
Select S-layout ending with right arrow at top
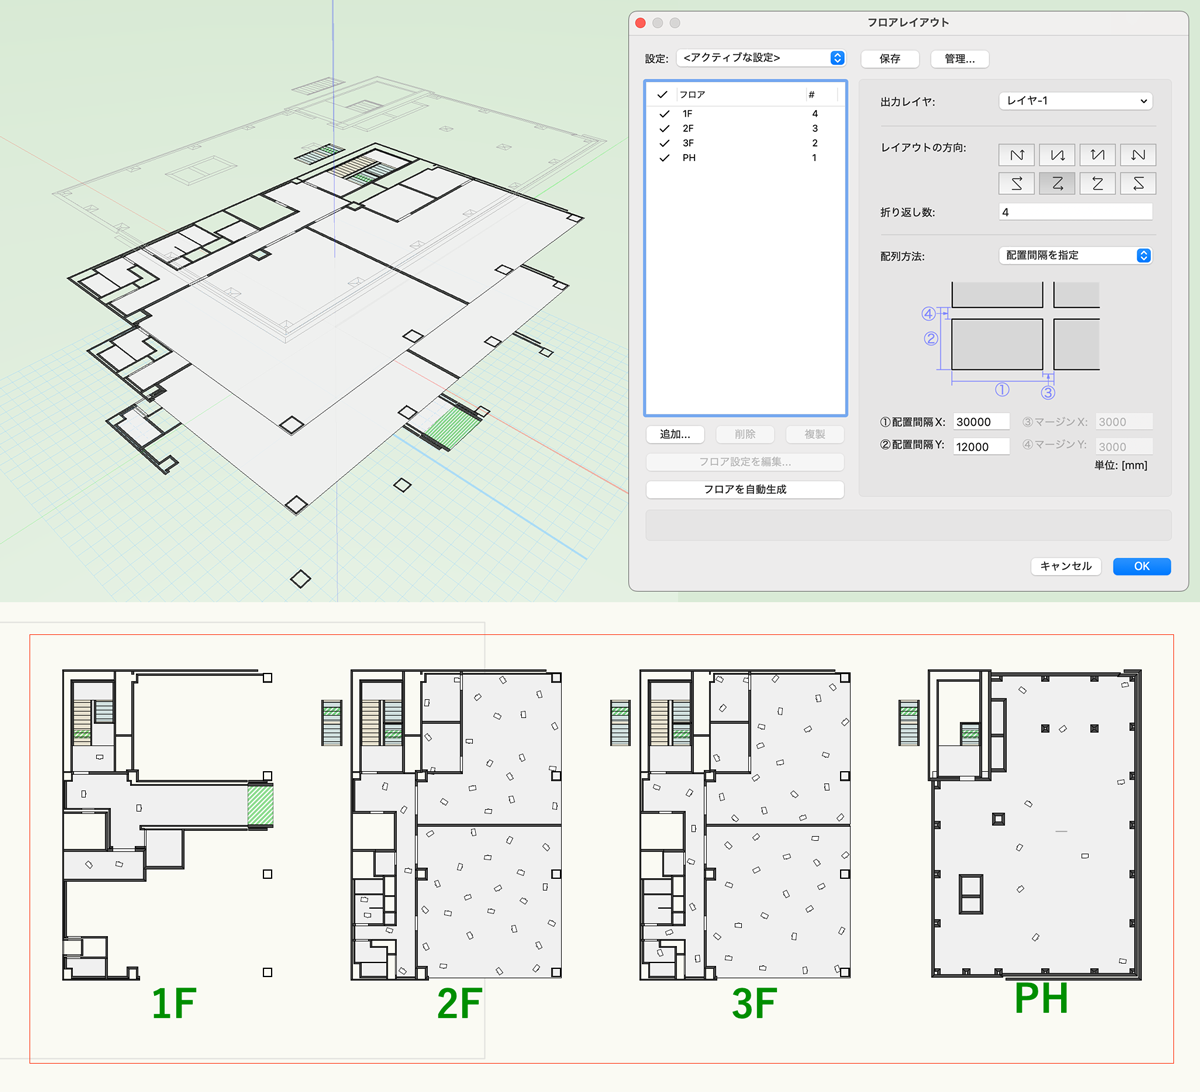pyautogui.click(x=1016, y=184)
